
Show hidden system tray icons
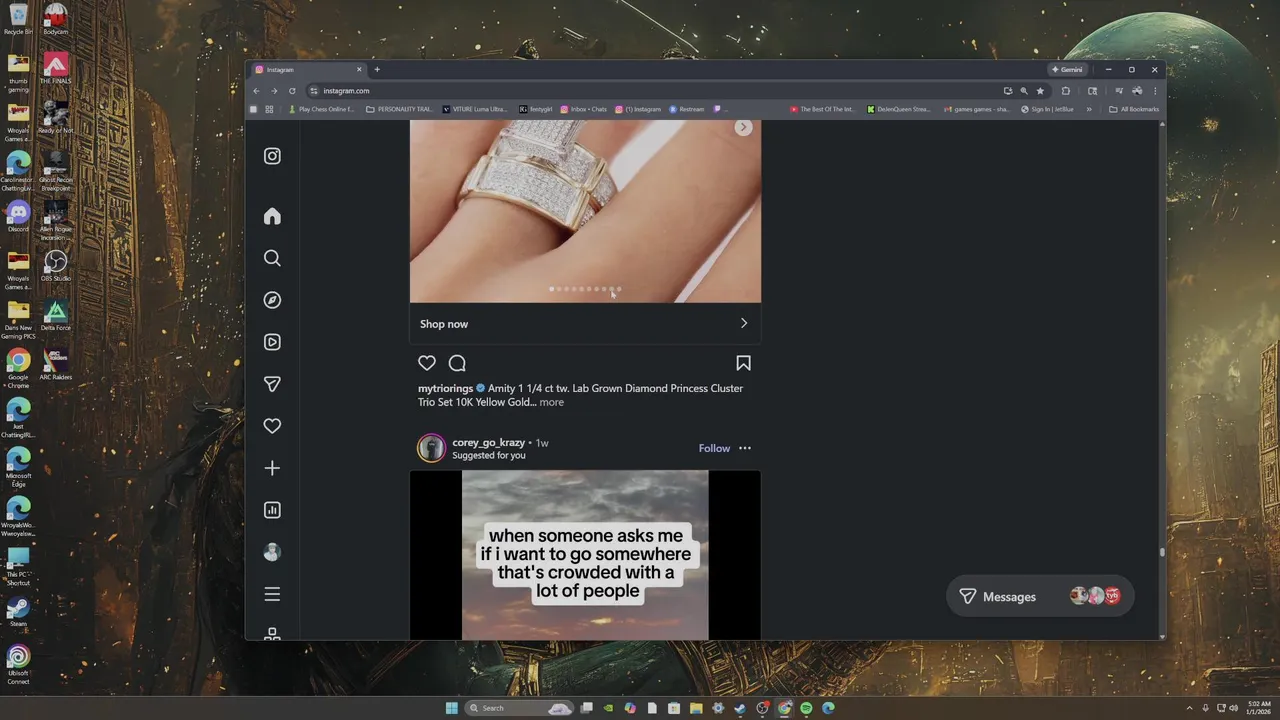click(x=1189, y=708)
